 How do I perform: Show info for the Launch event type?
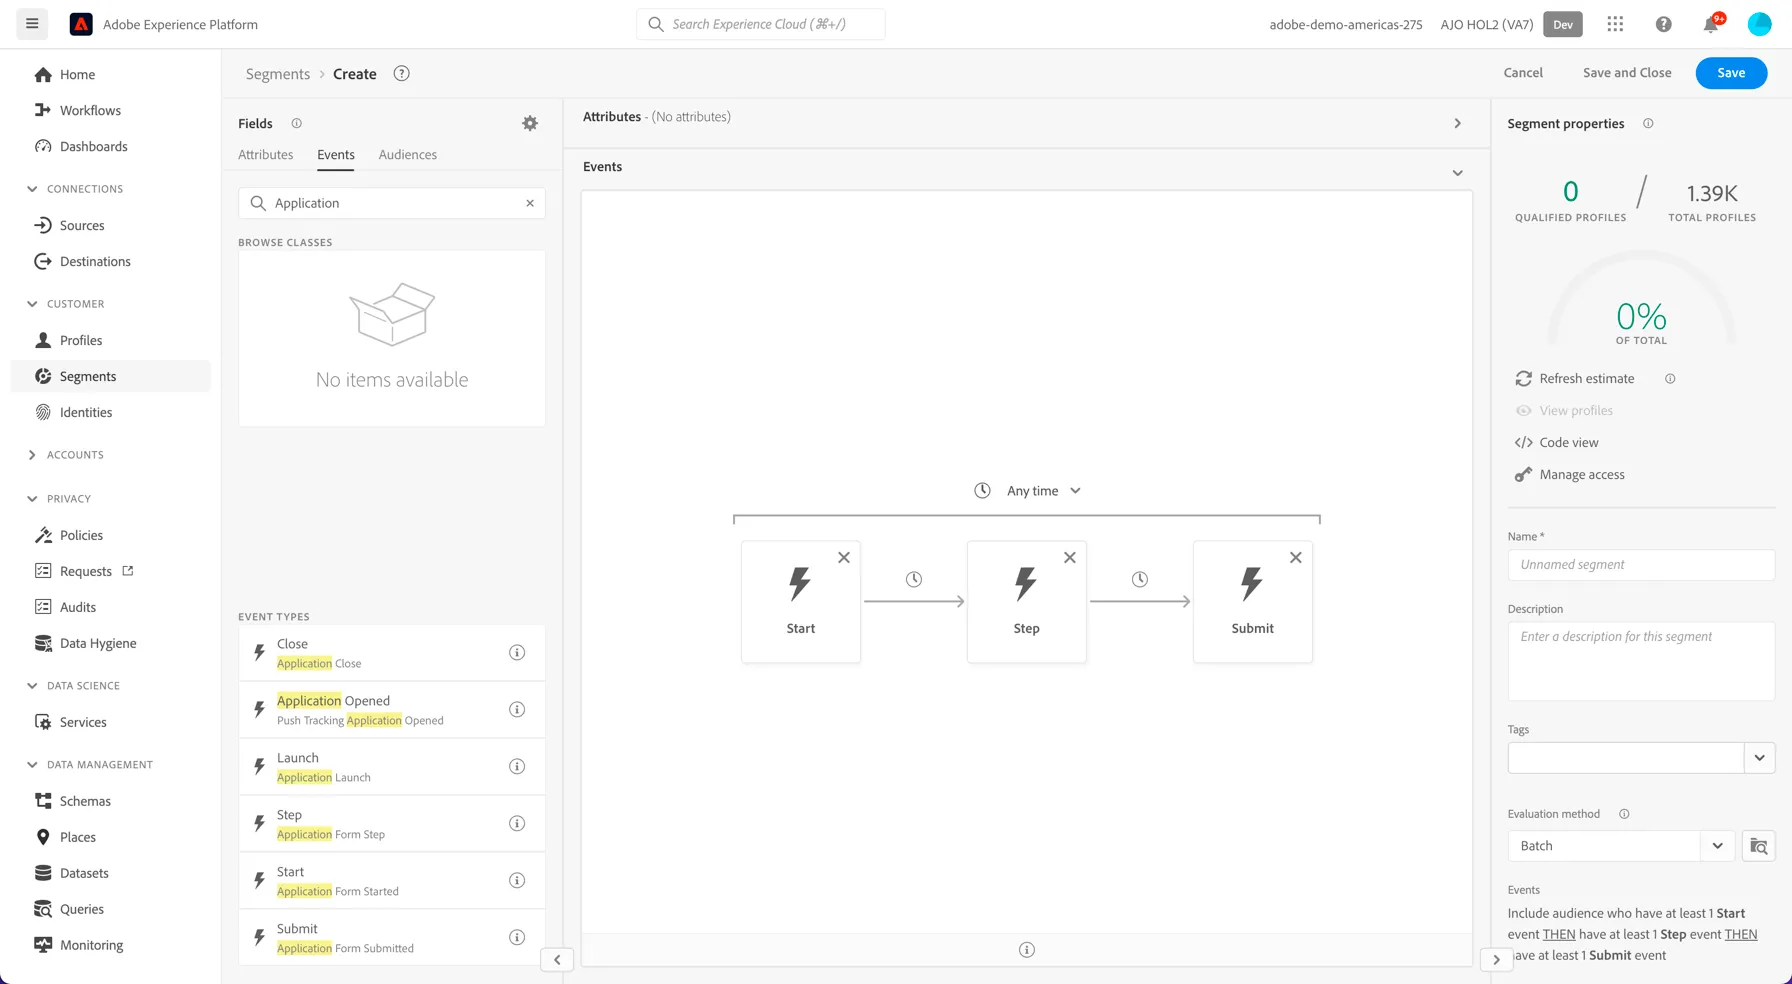click(x=517, y=766)
